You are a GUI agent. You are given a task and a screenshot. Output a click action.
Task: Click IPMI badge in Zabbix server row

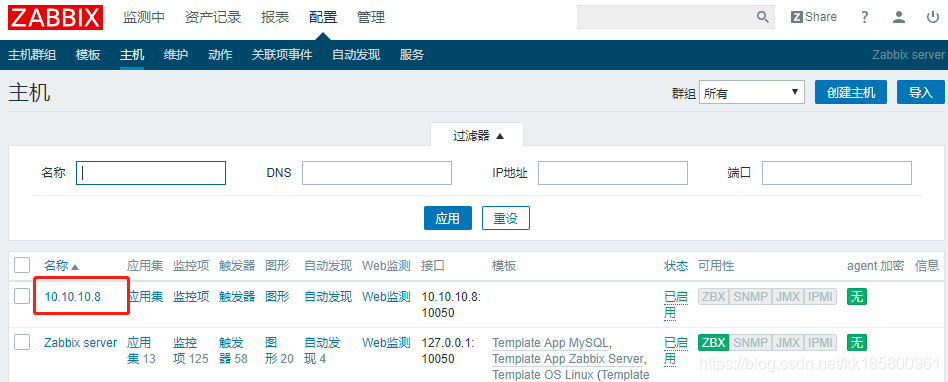pos(820,343)
